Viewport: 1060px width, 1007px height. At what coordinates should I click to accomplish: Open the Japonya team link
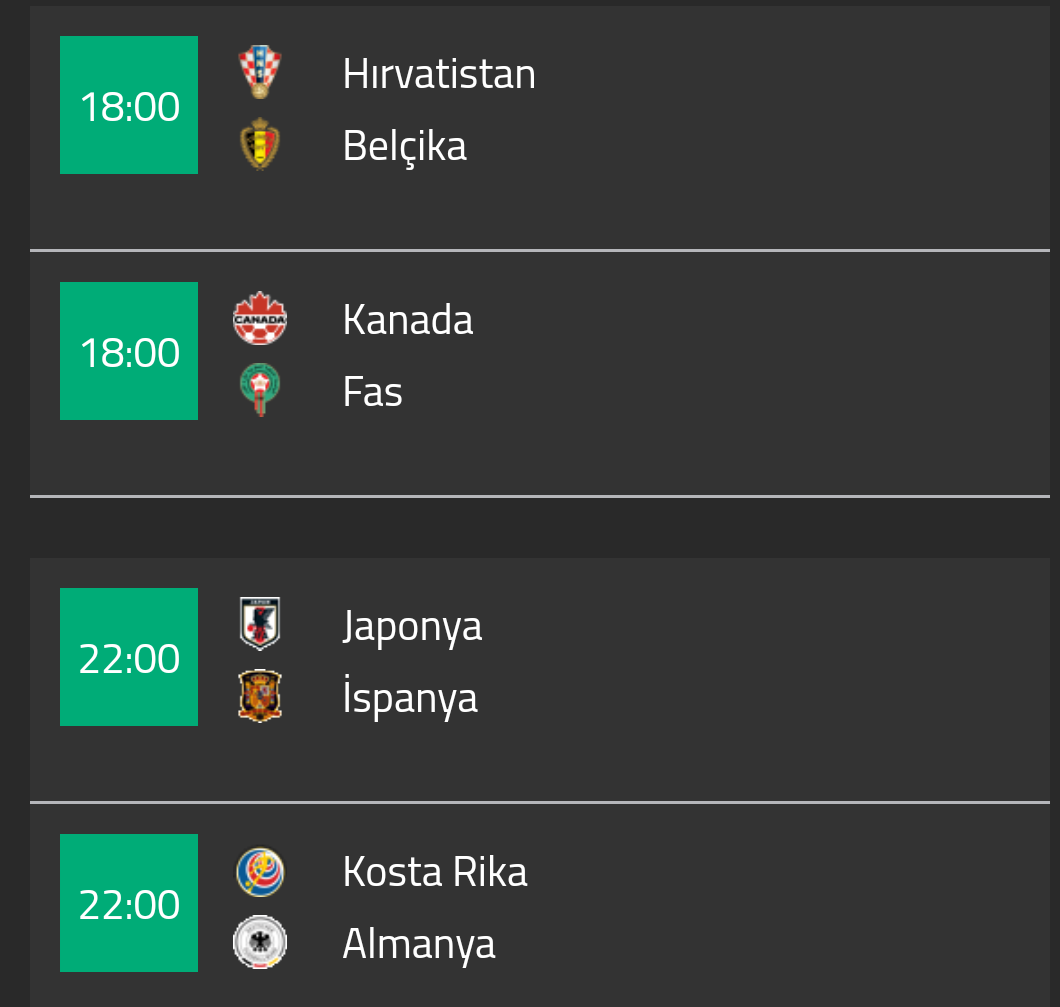point(412,626)
